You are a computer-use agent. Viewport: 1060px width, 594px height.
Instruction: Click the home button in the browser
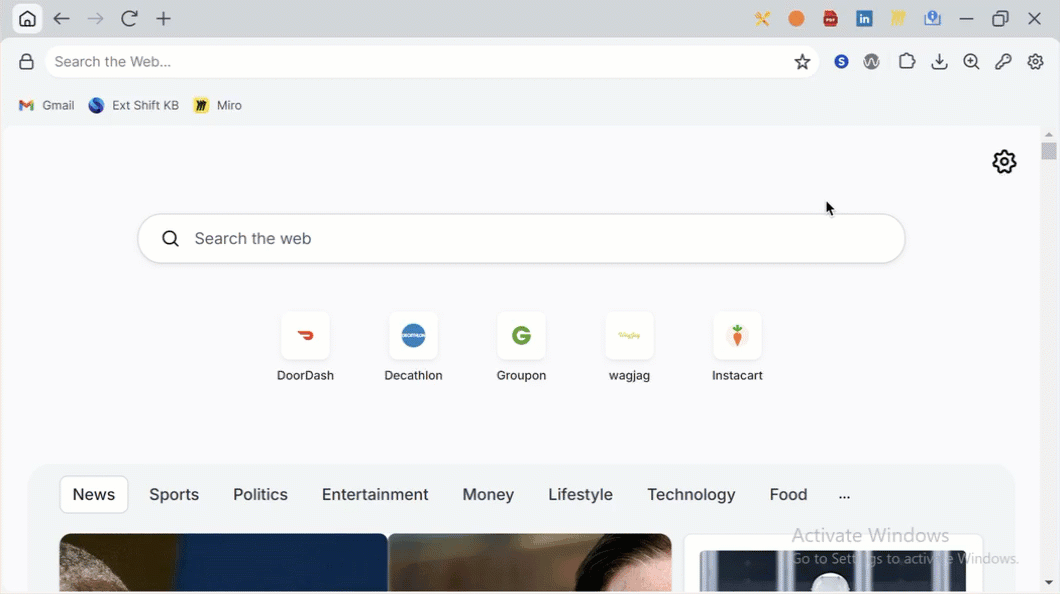[27, 19]
